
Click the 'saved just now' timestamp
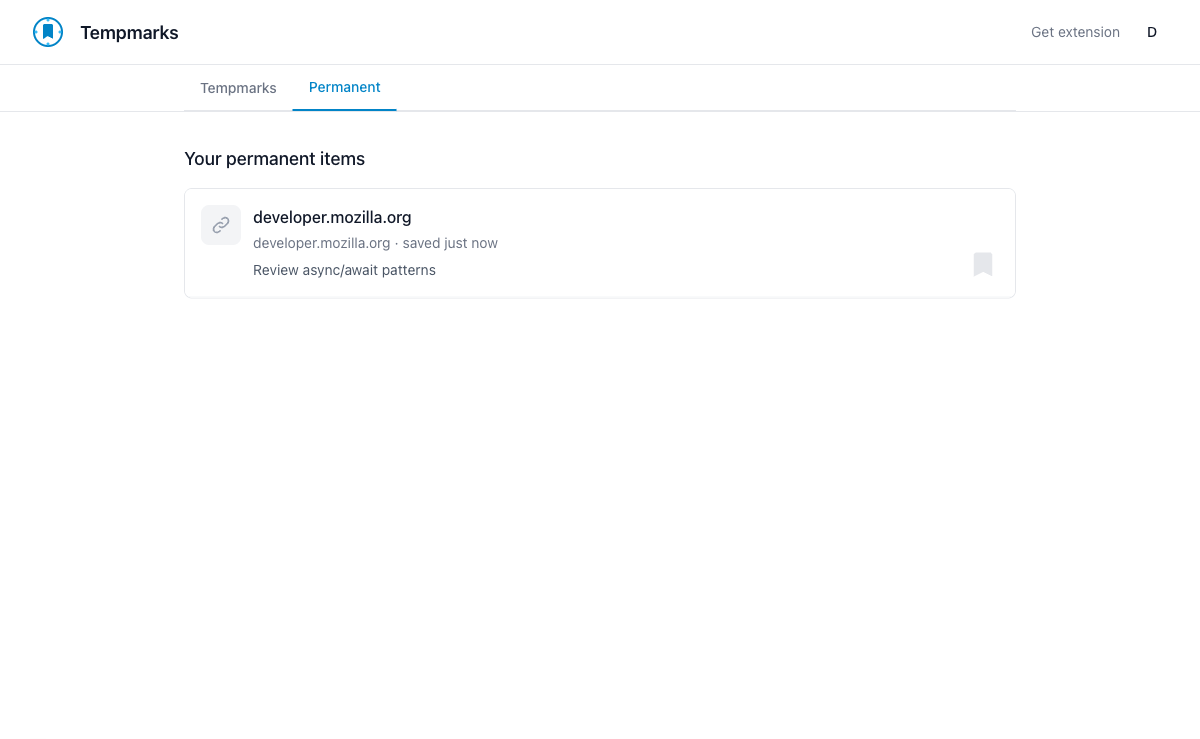[450, 243]
